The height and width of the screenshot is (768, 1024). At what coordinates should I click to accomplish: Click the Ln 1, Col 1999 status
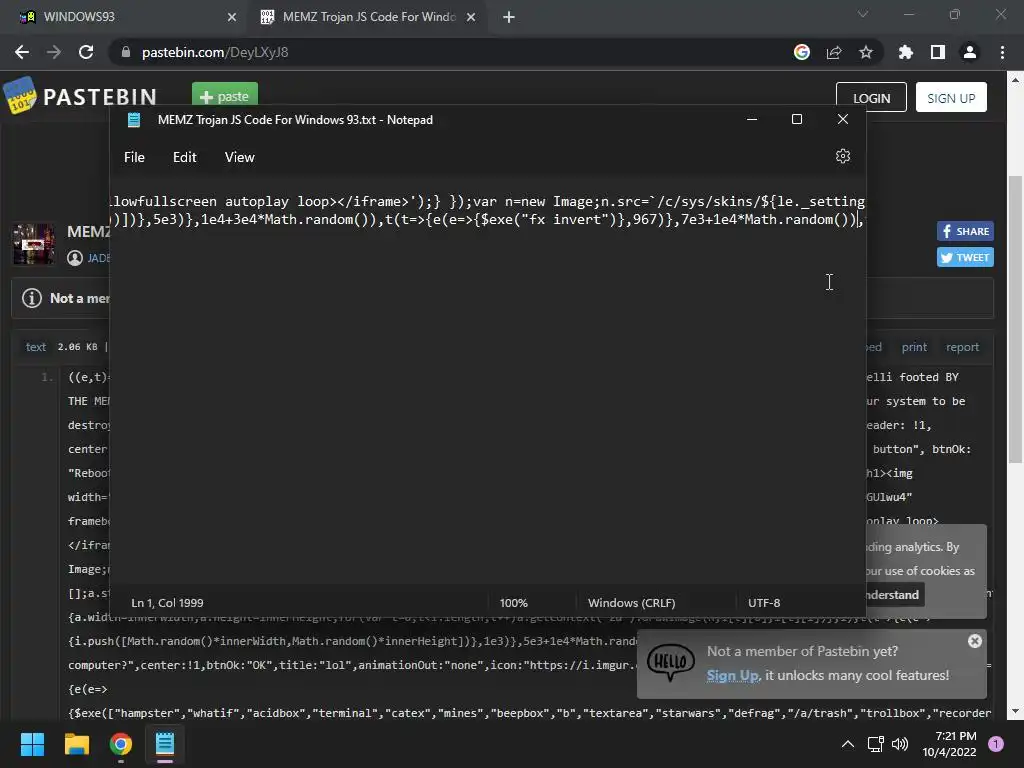[167, 603]
